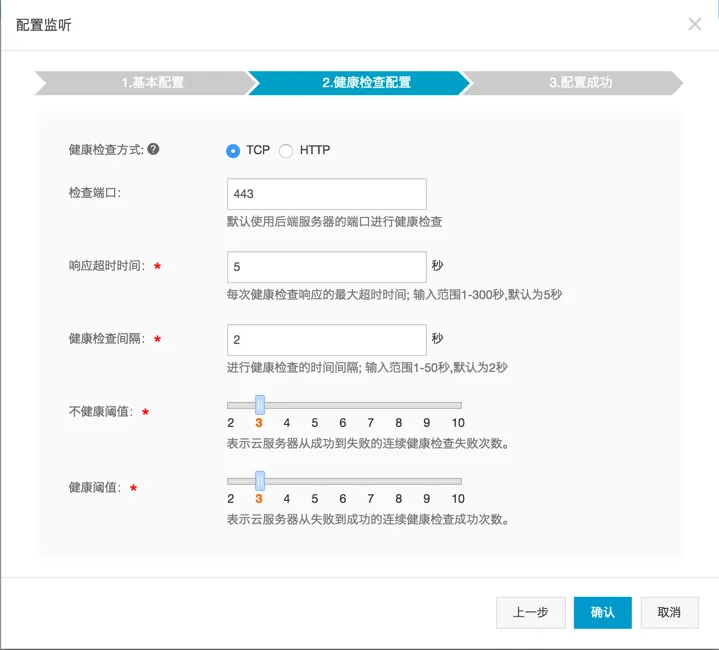Image resolution: width=719 pixels, height=650 pixels.
Task: Click the 不健康阈值 slider handle
Action: click(260, 405)
